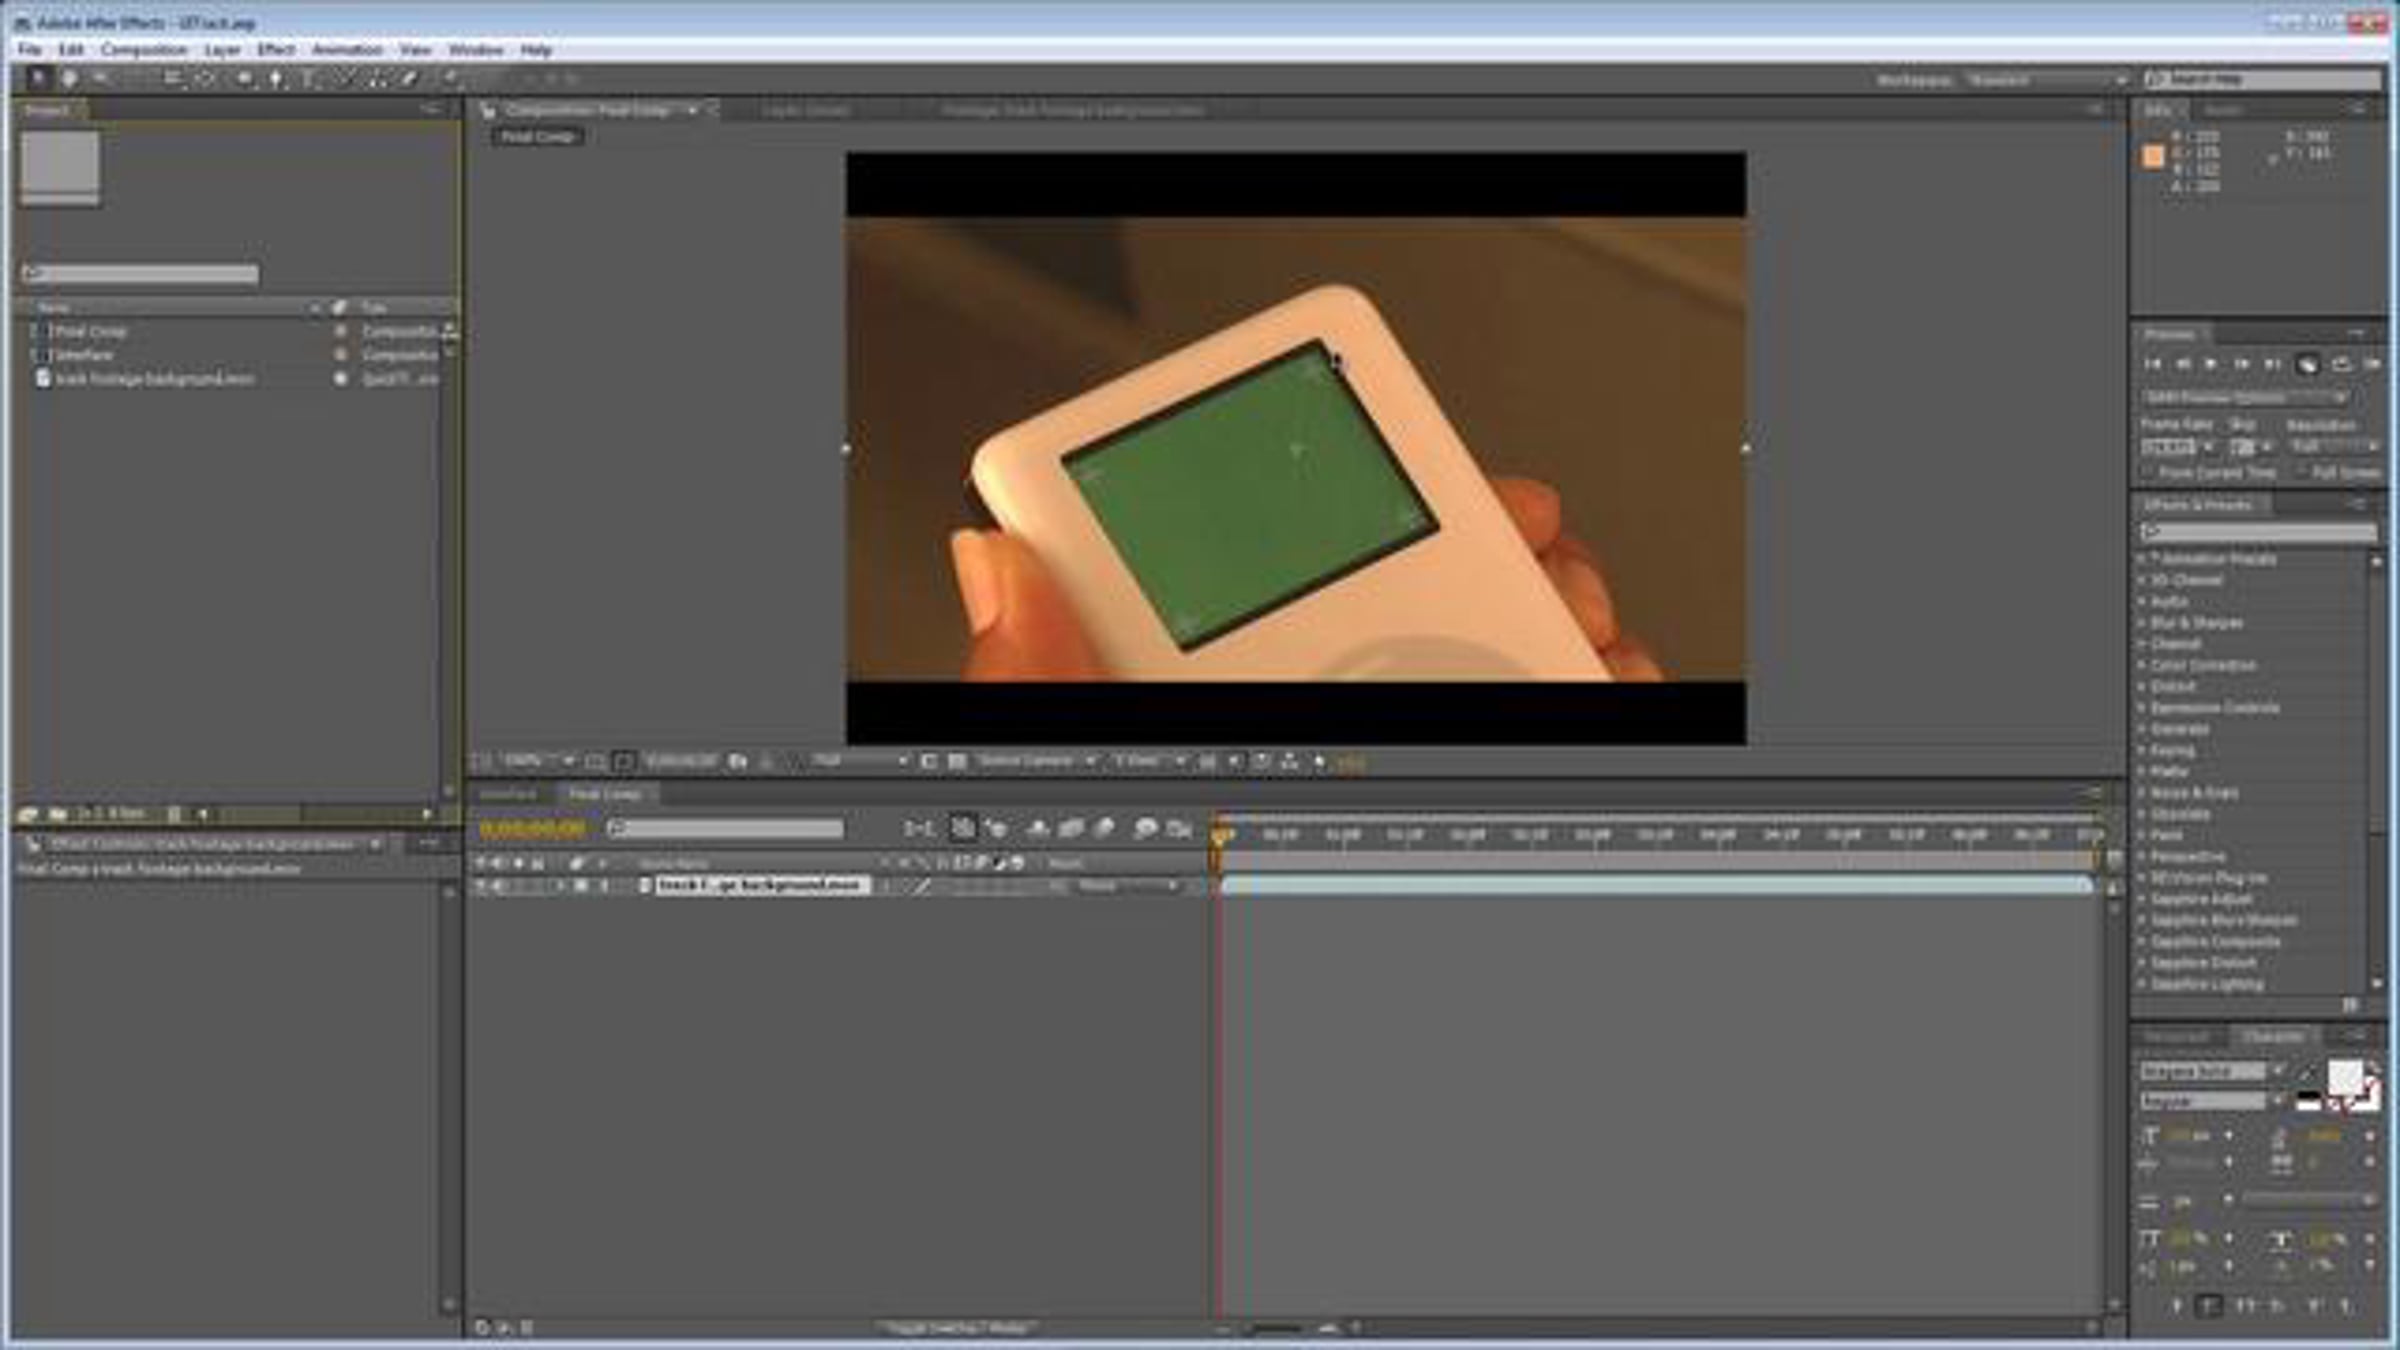2400x1350 pixels.
Task: Toggle region of interest in viewer
Action: (929, 762)
